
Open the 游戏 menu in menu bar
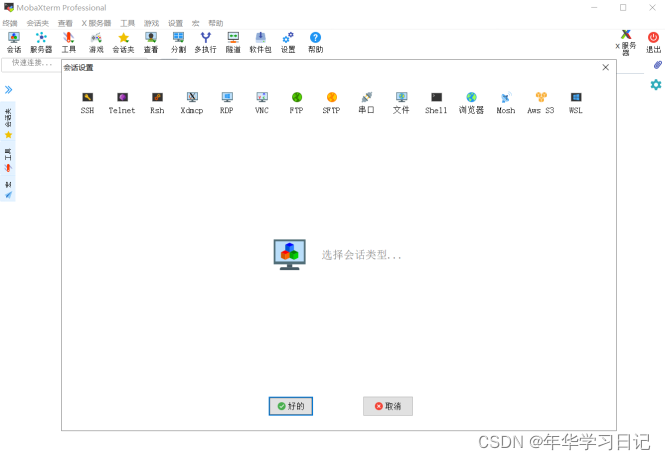151,23
